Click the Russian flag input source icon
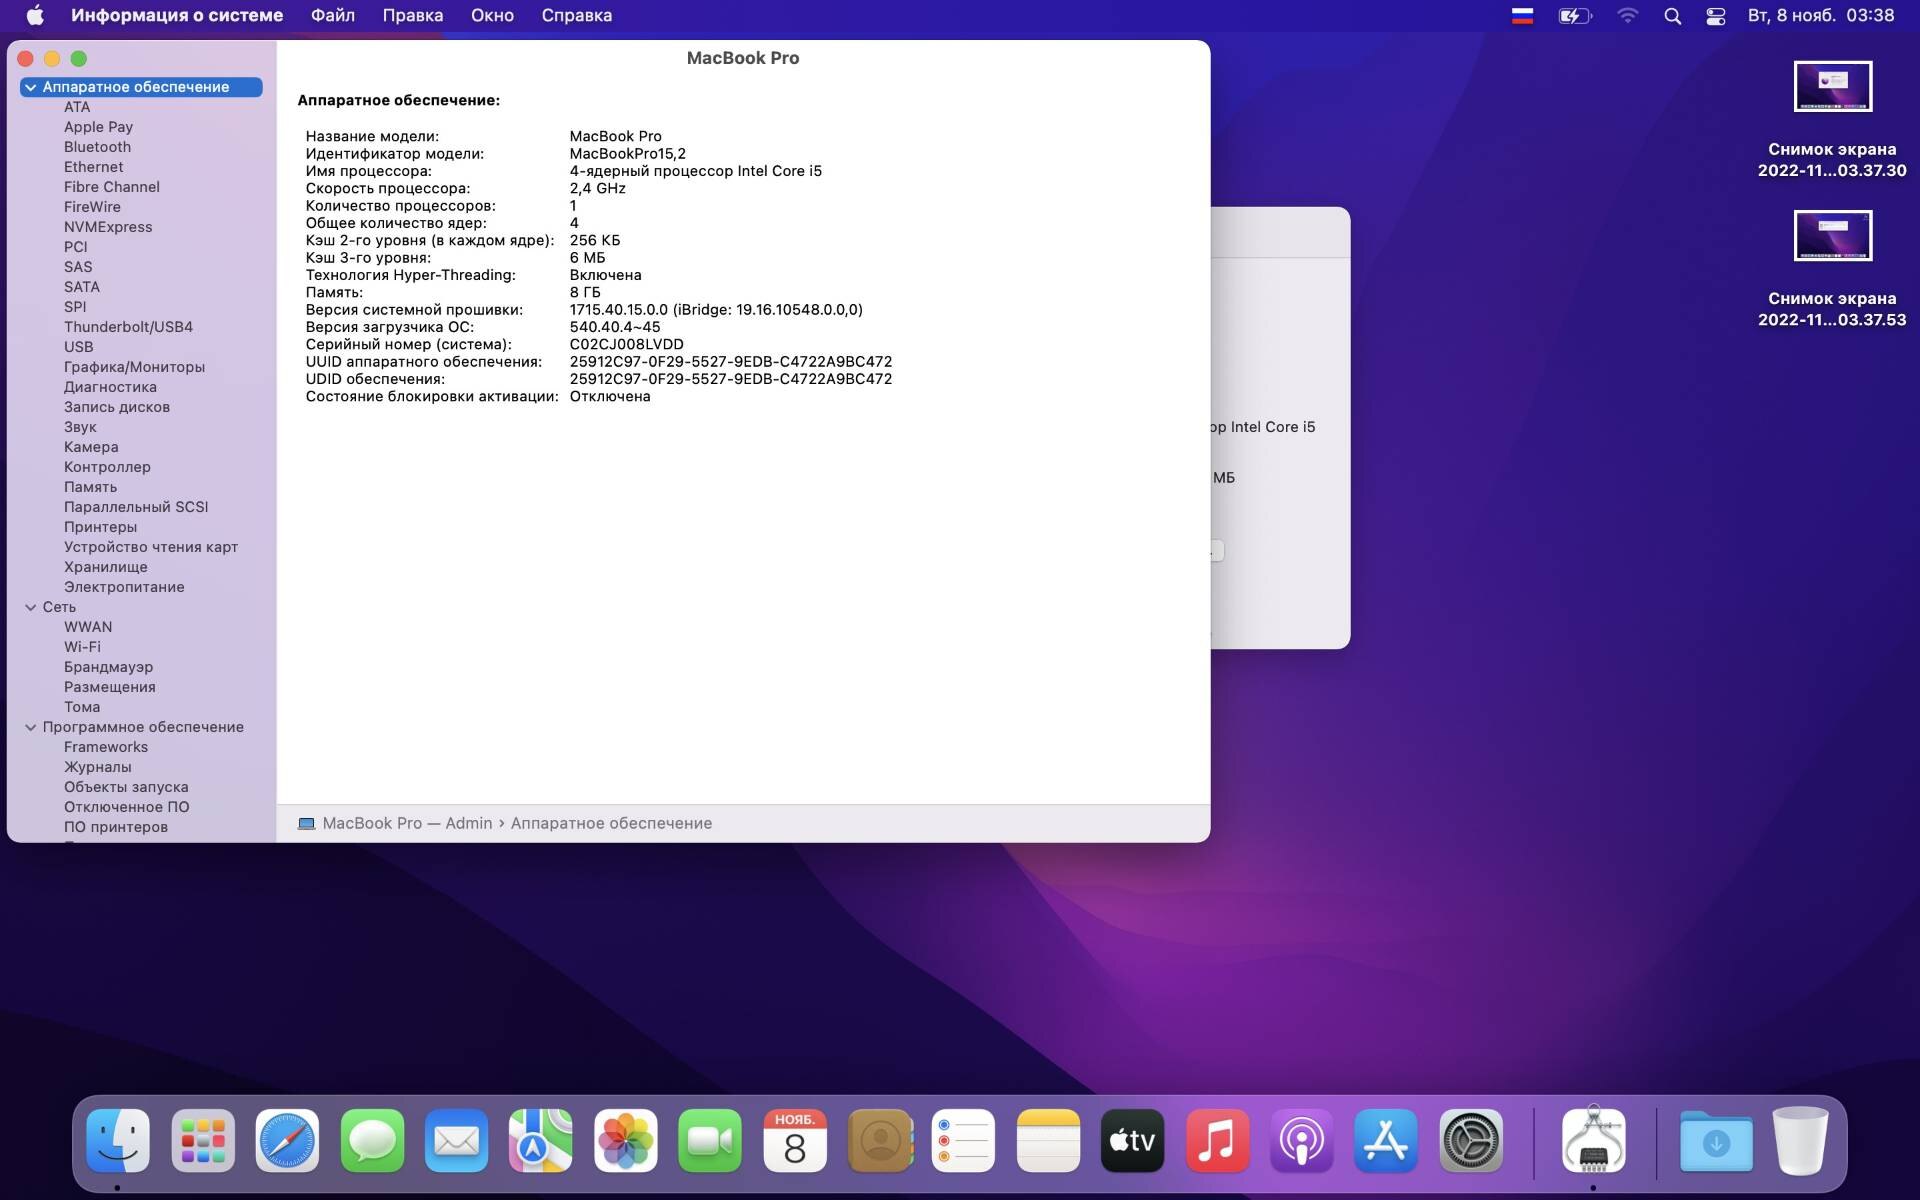1920x1200 pixels. (1522, 16)
